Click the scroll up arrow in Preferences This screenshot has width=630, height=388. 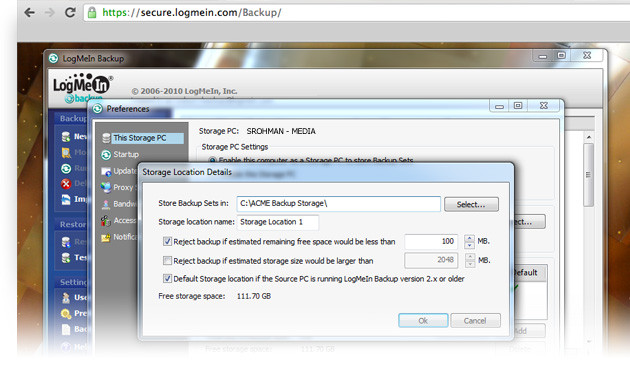589,137
